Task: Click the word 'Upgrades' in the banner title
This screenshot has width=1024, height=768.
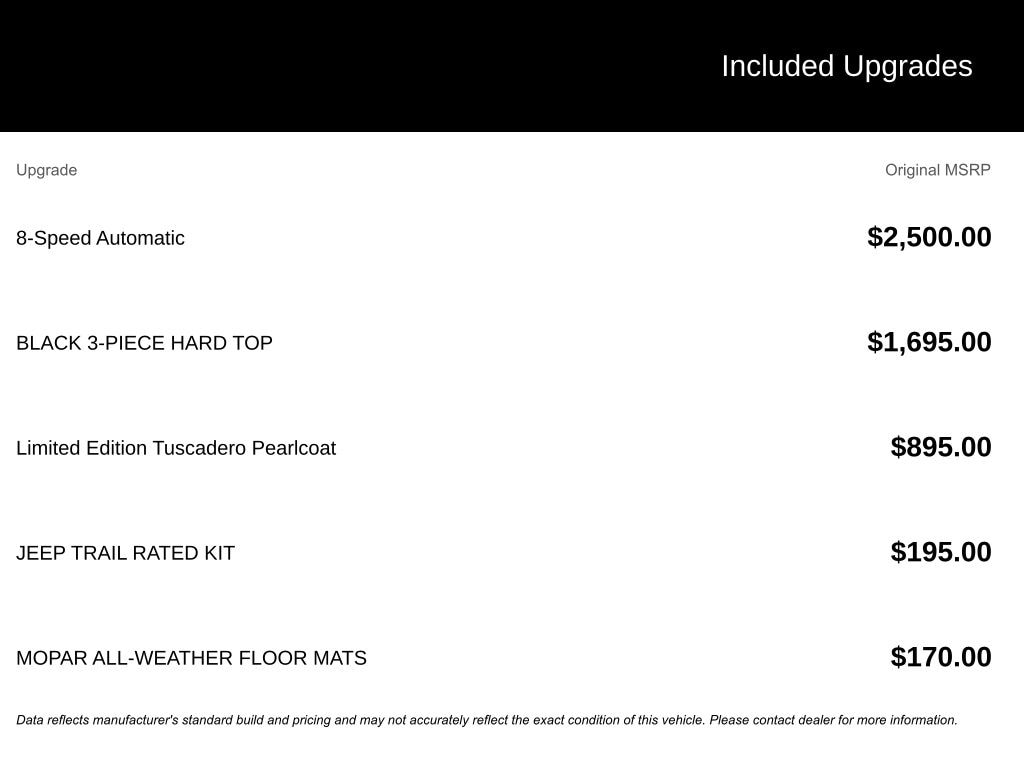Action: pyautogui.click(x=907, y=66)
